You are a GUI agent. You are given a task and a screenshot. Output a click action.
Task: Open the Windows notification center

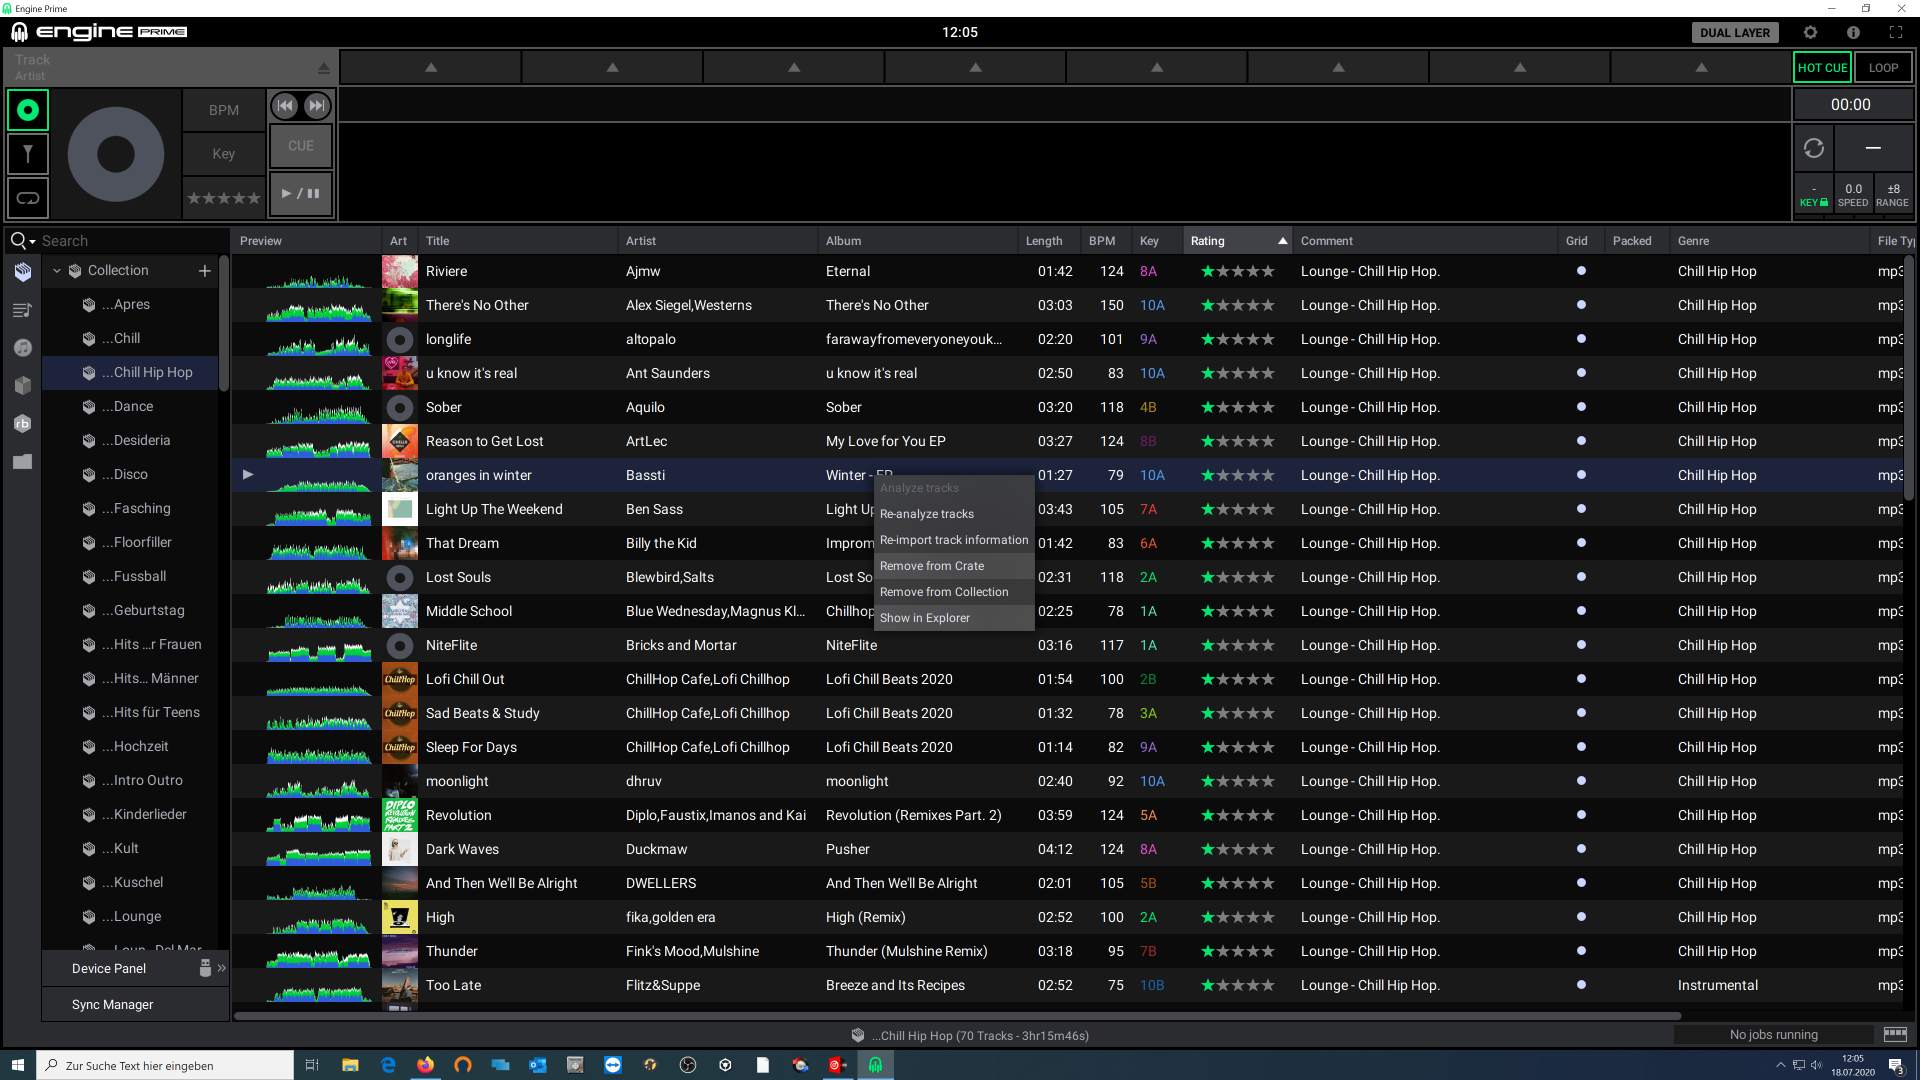click(x=1895, y=1065)
